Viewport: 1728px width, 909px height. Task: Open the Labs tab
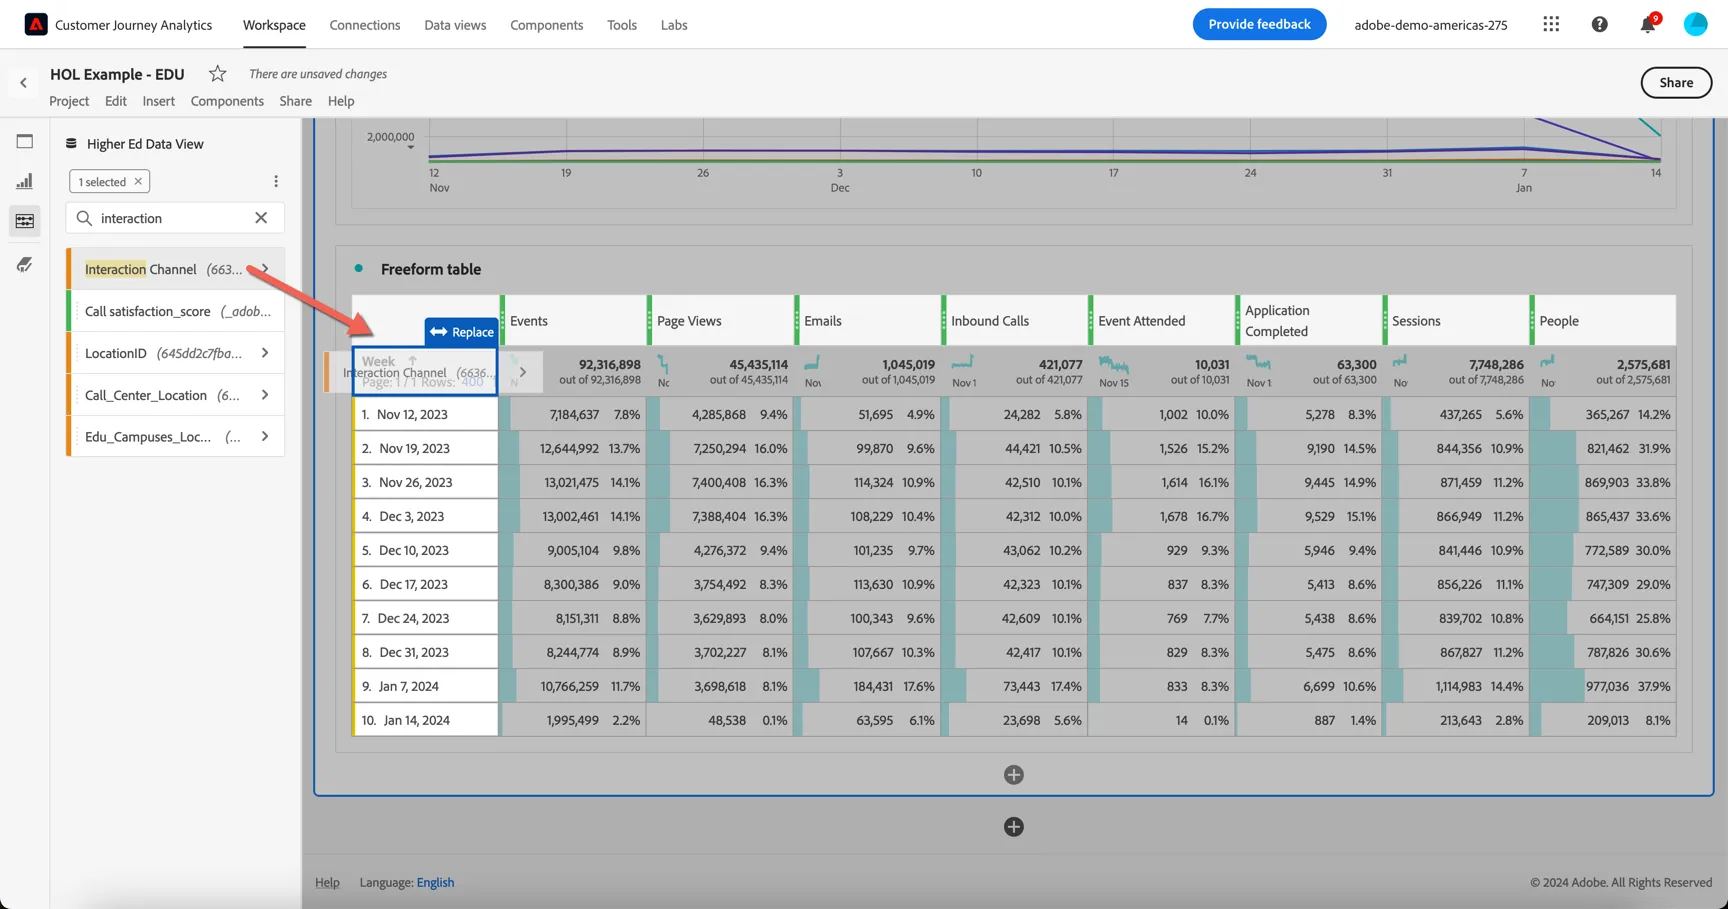tap(674, 25)
